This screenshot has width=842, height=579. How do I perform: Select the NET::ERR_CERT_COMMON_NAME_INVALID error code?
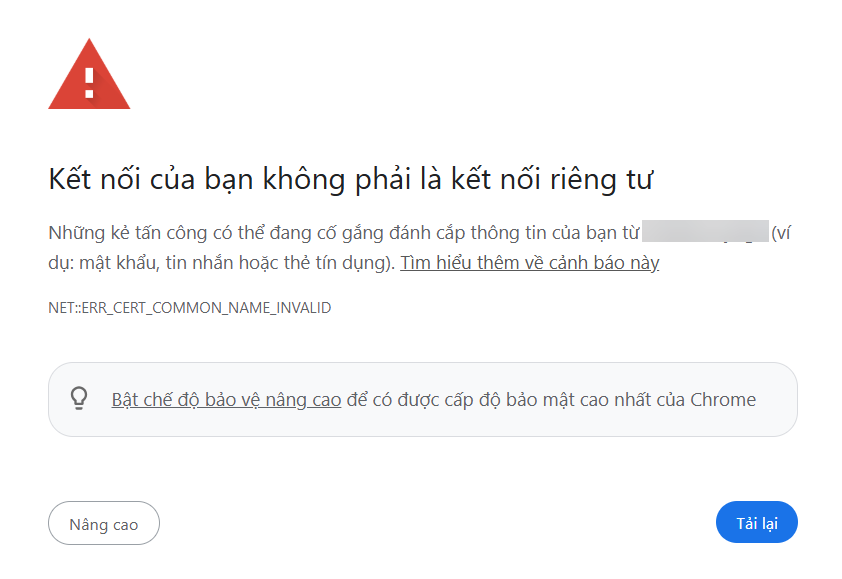(190, 308)
